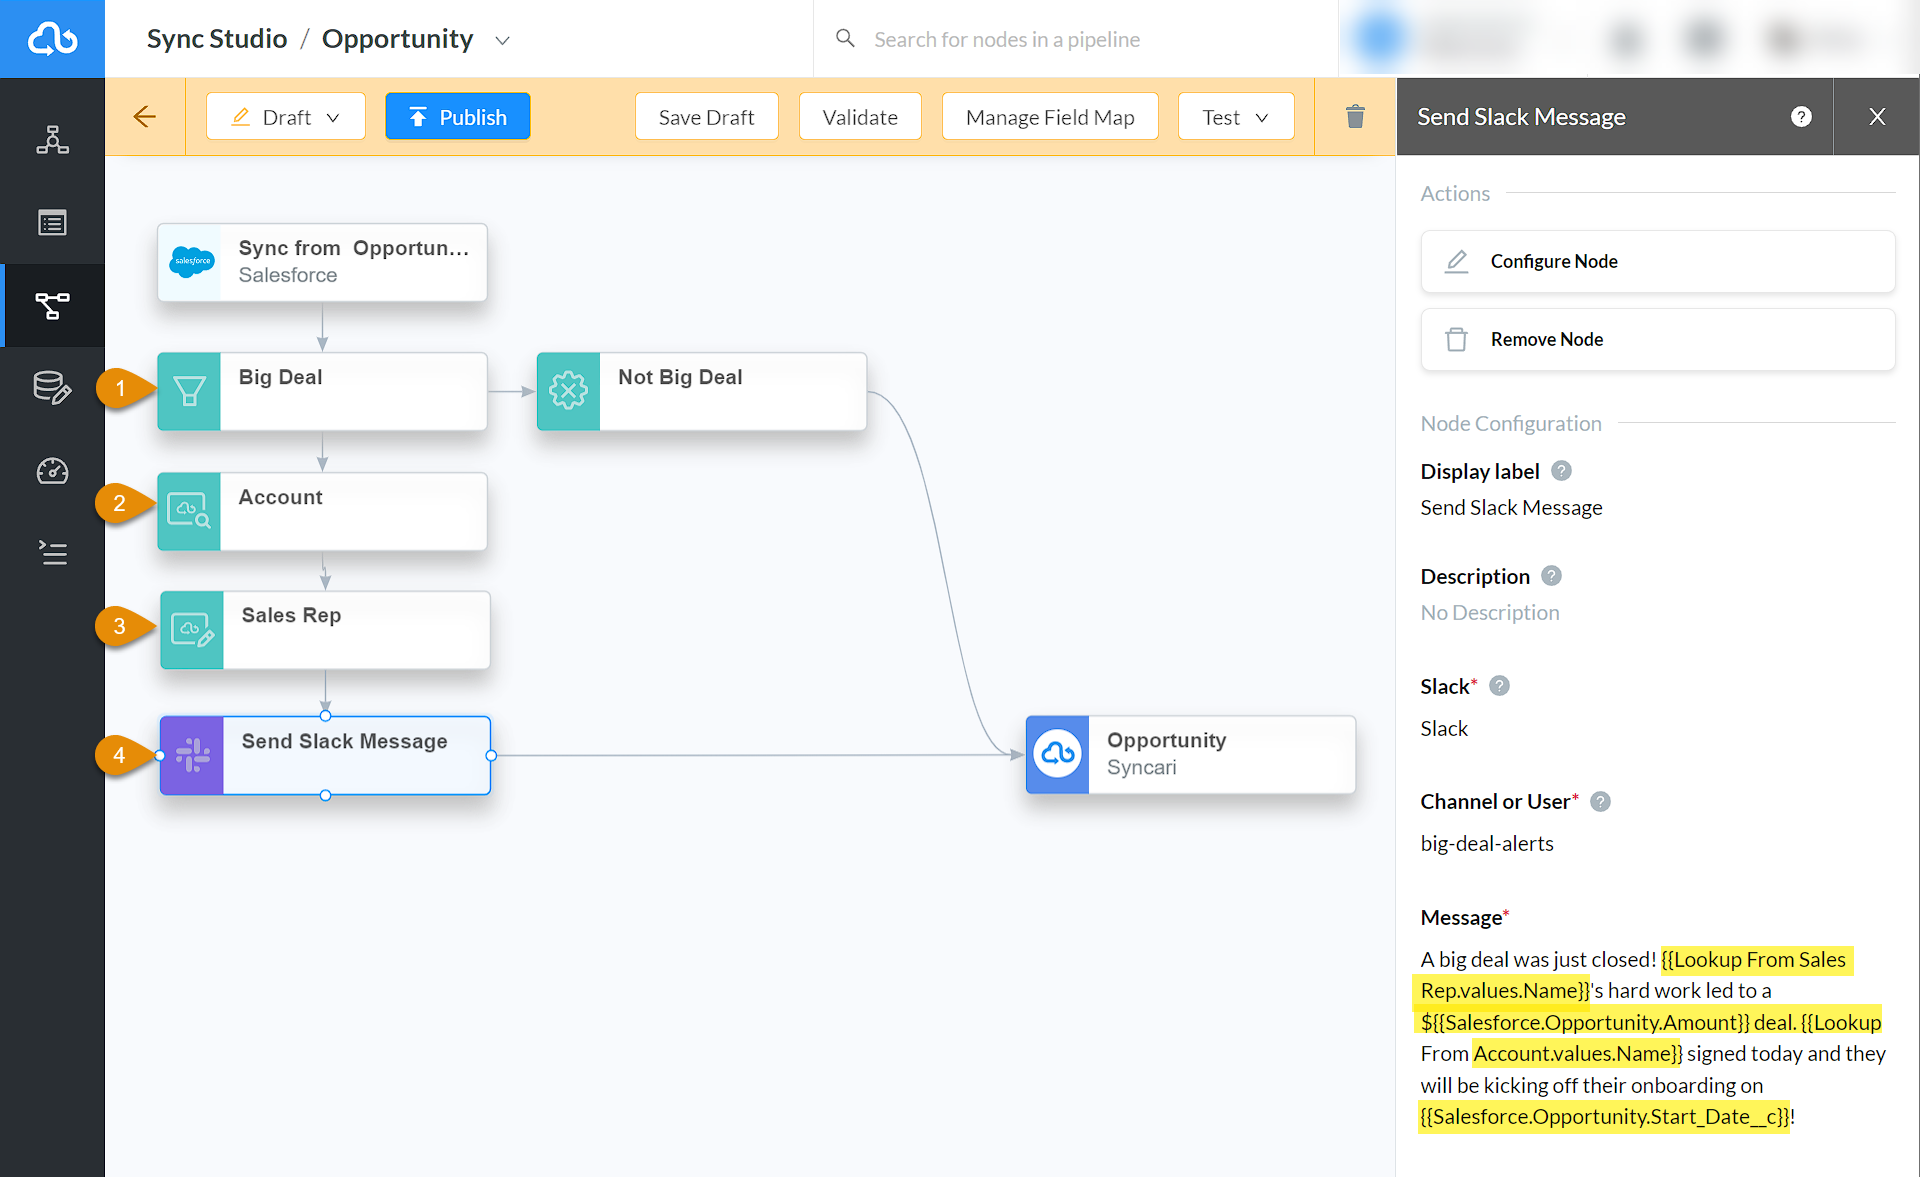Show help for Description field
The image size is (1920, 1177).
pyautogui.click(x=1551, y=576)
